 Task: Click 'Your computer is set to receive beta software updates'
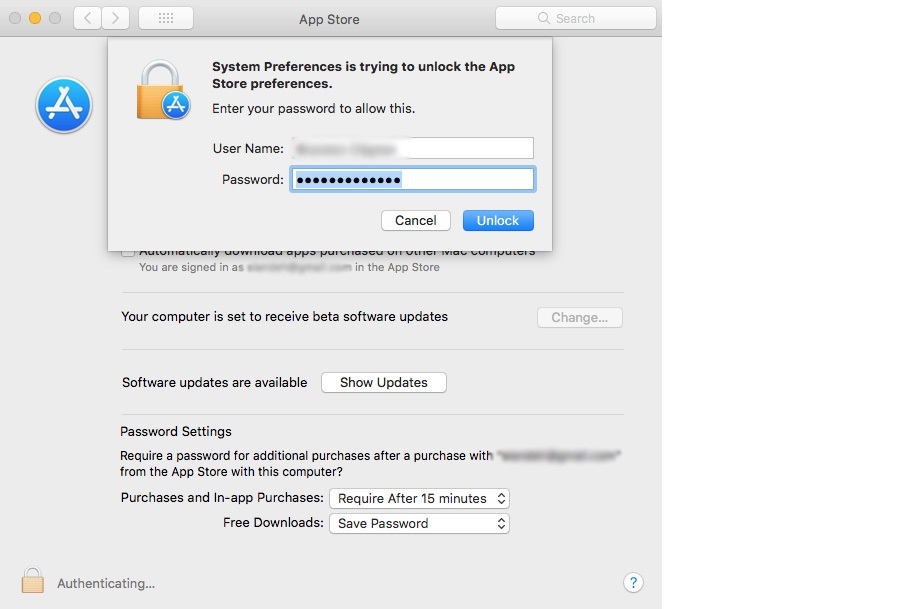point(285,316)
